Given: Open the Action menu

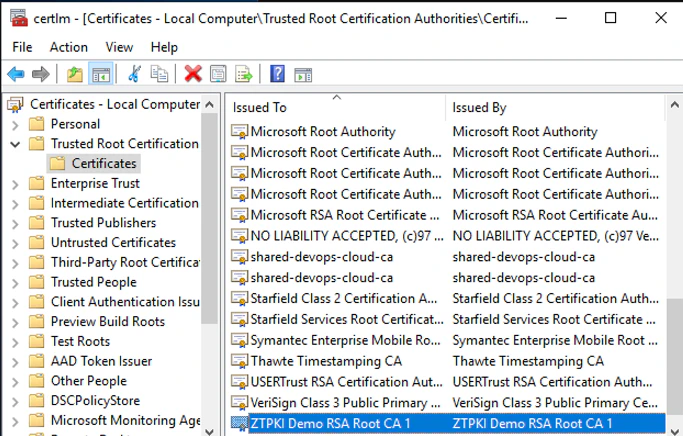Looking at the screenshot, I should click(x=68, y=47).
